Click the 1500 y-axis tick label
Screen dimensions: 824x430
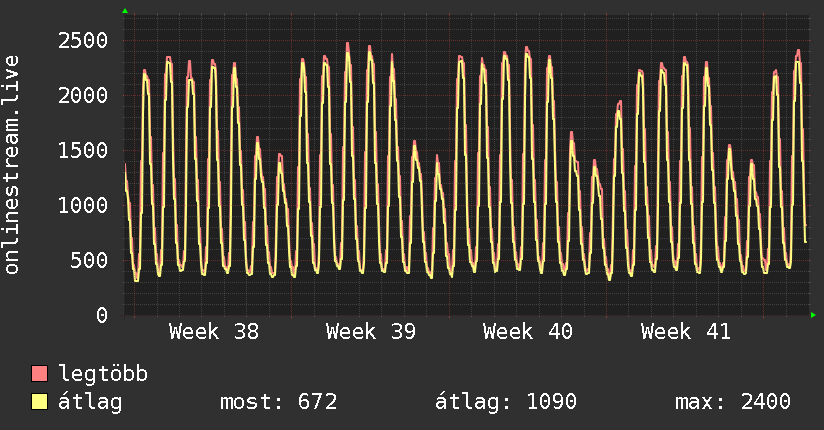83,151
